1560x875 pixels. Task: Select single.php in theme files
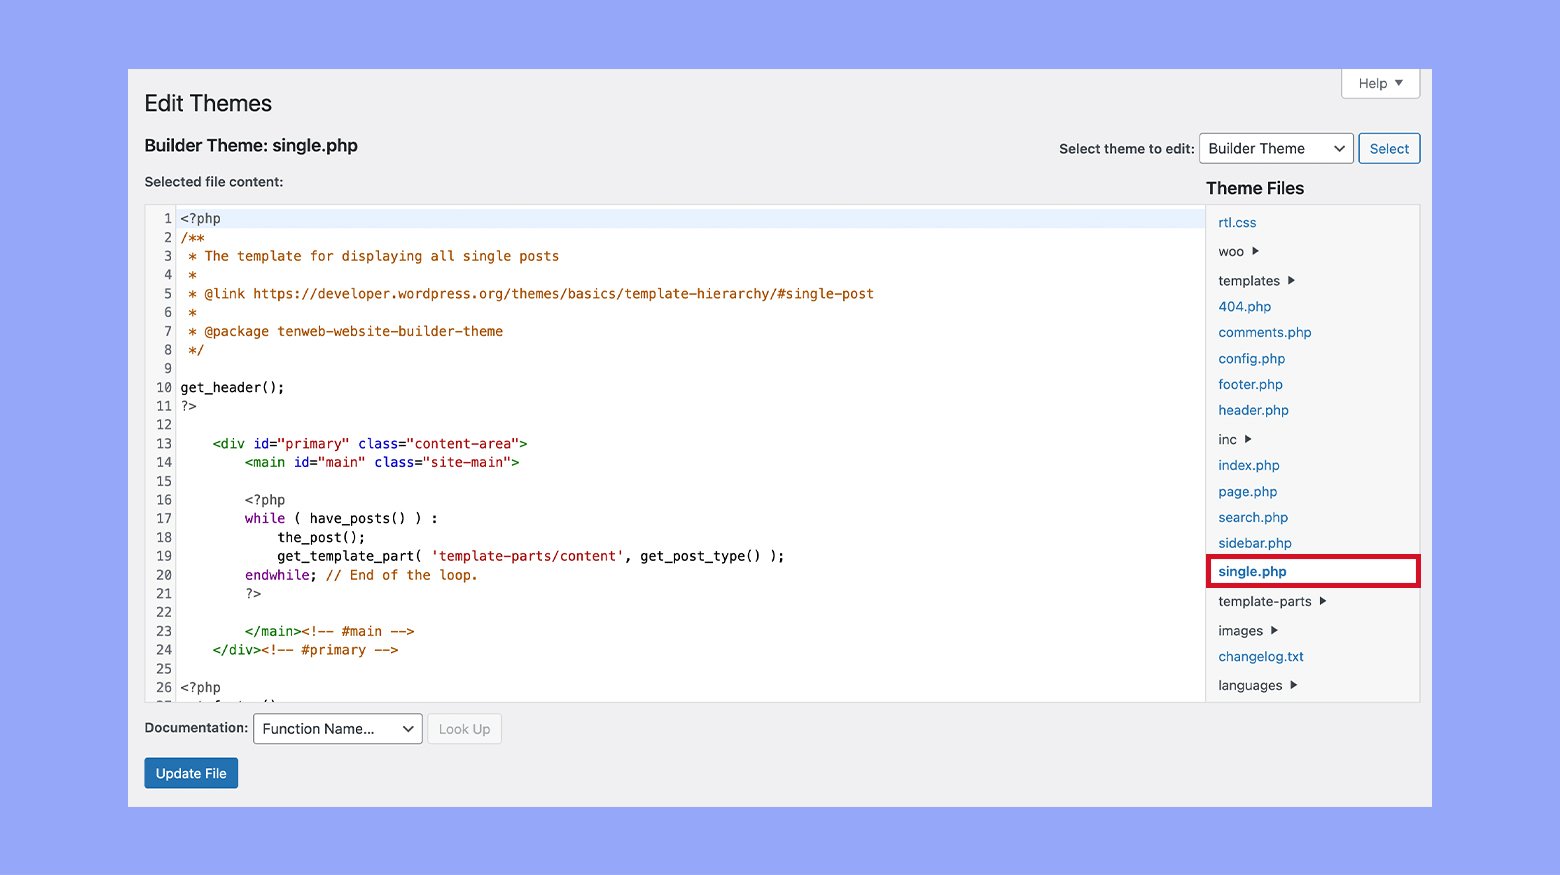(1312, 571)
